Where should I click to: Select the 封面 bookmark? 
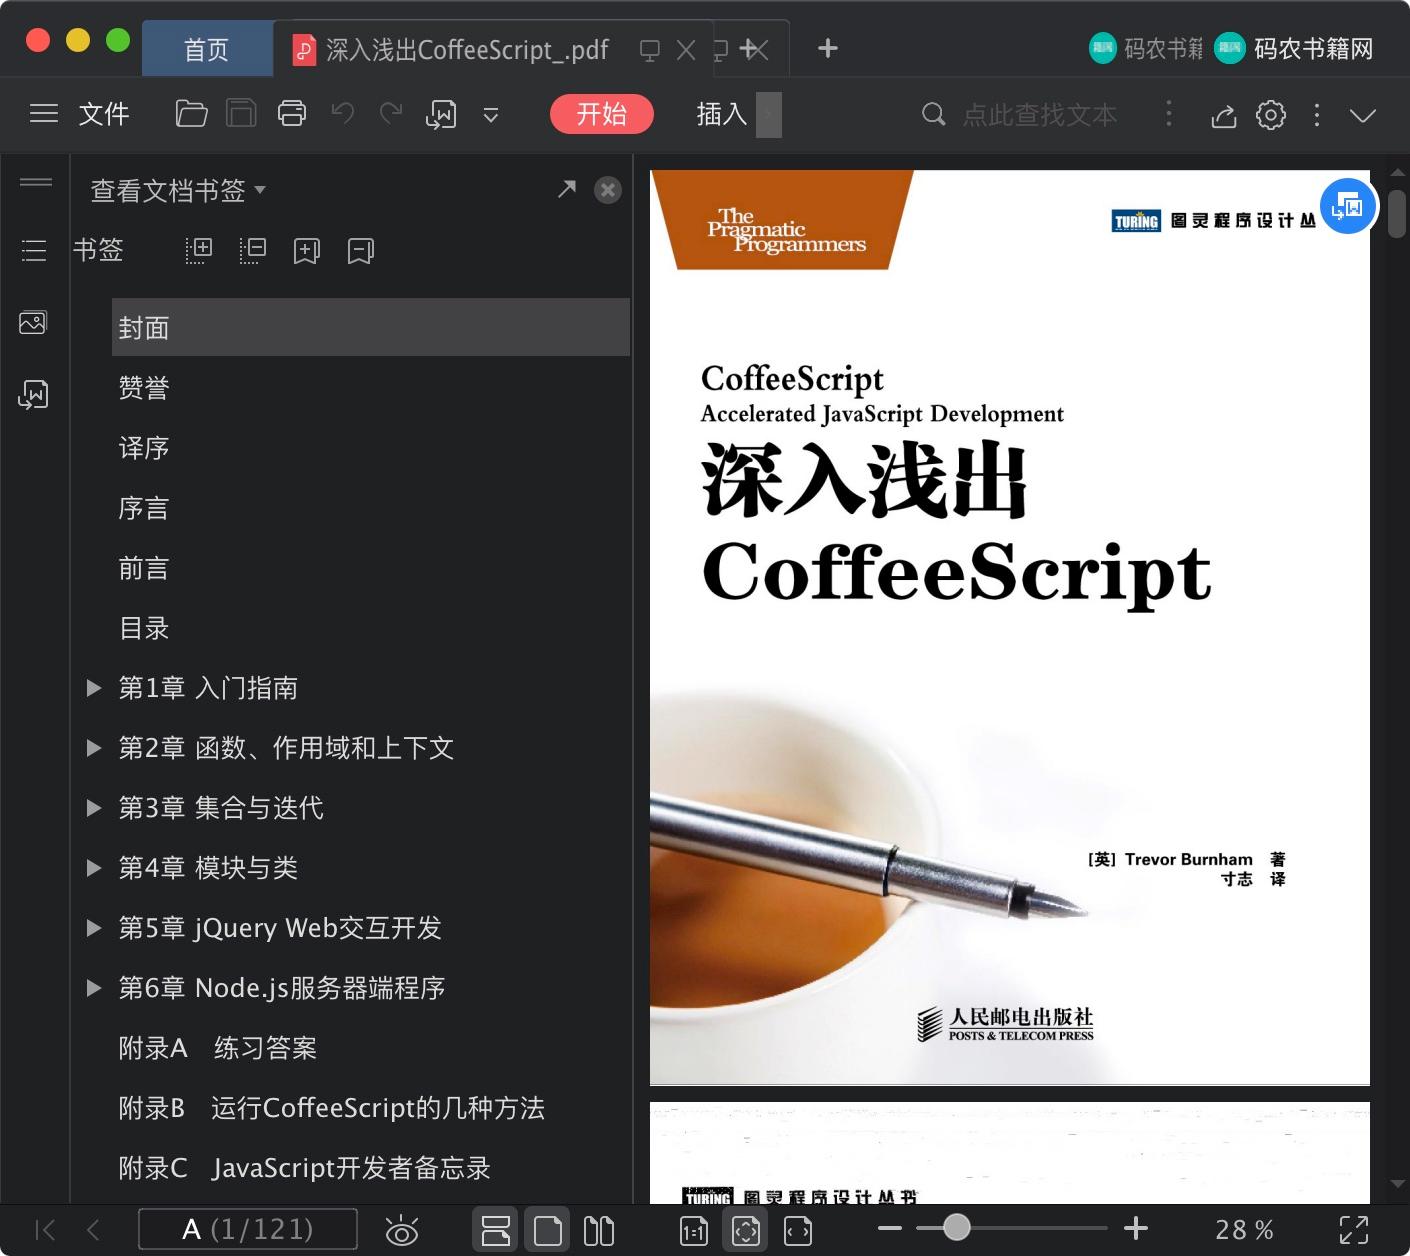point(371,327)
